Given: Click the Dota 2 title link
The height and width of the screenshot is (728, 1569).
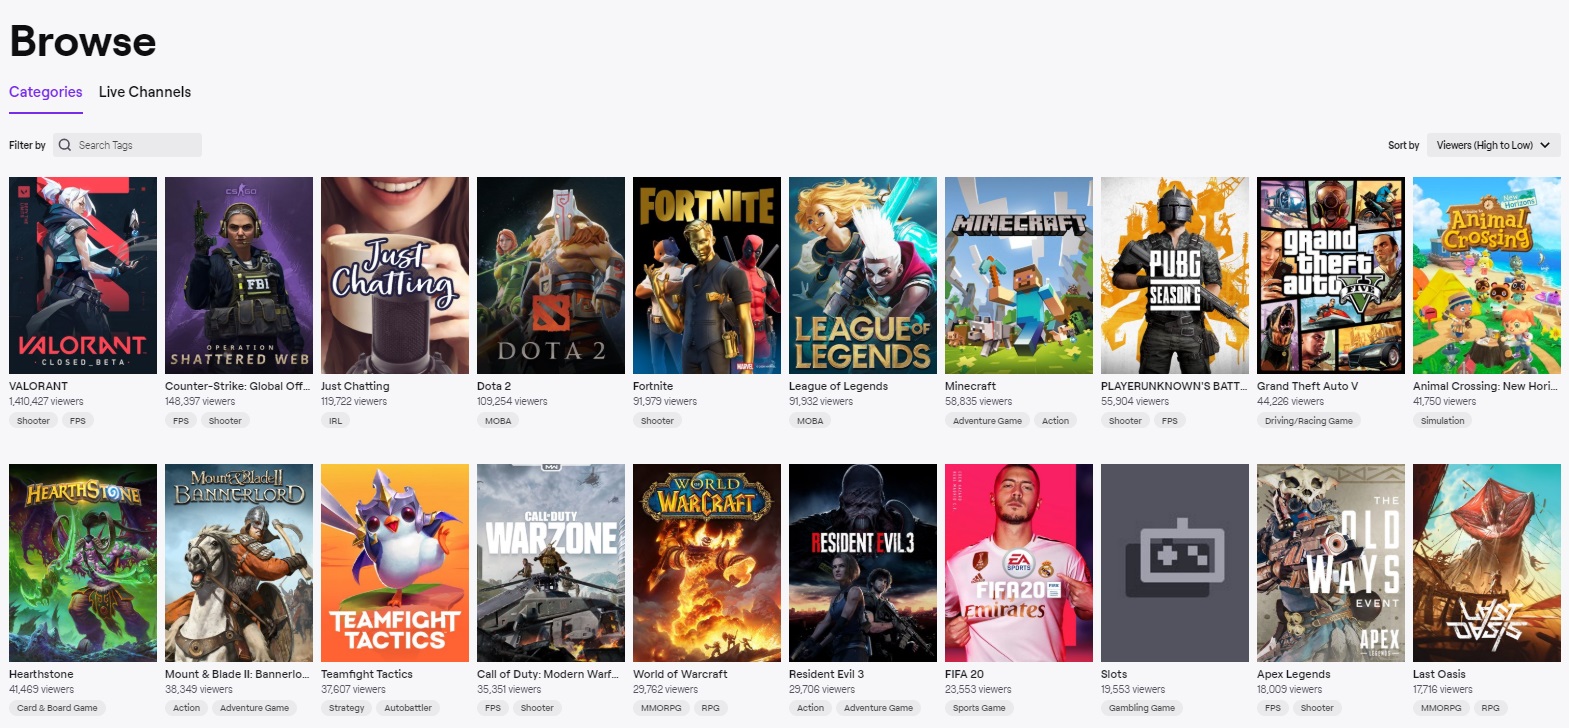Looking at the screenshot, I should click(x=494, y=386).
